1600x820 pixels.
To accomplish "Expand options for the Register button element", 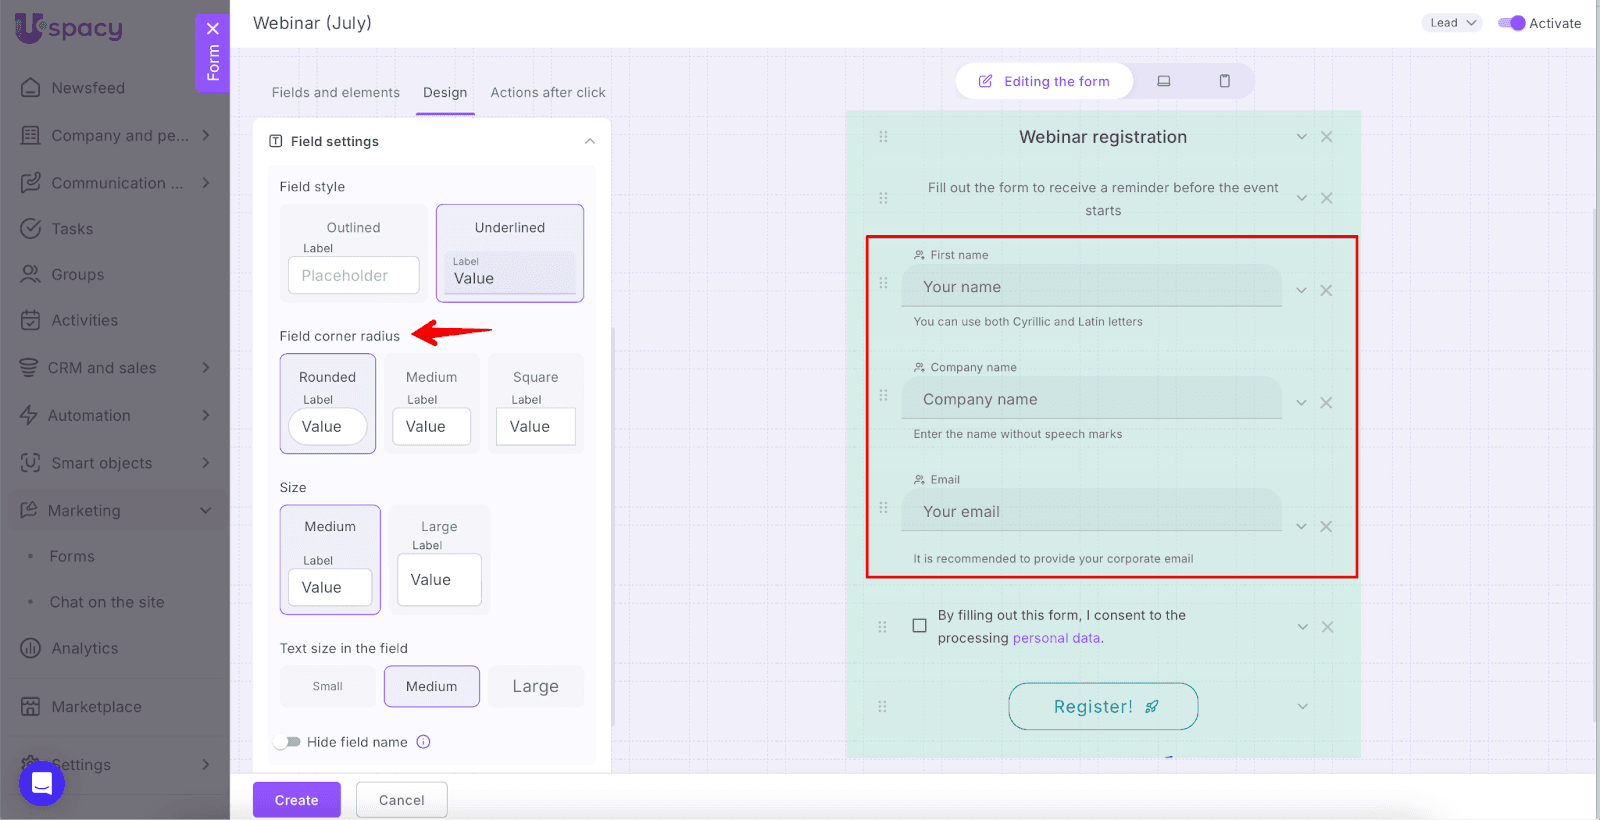I will tap(1302, 707).
